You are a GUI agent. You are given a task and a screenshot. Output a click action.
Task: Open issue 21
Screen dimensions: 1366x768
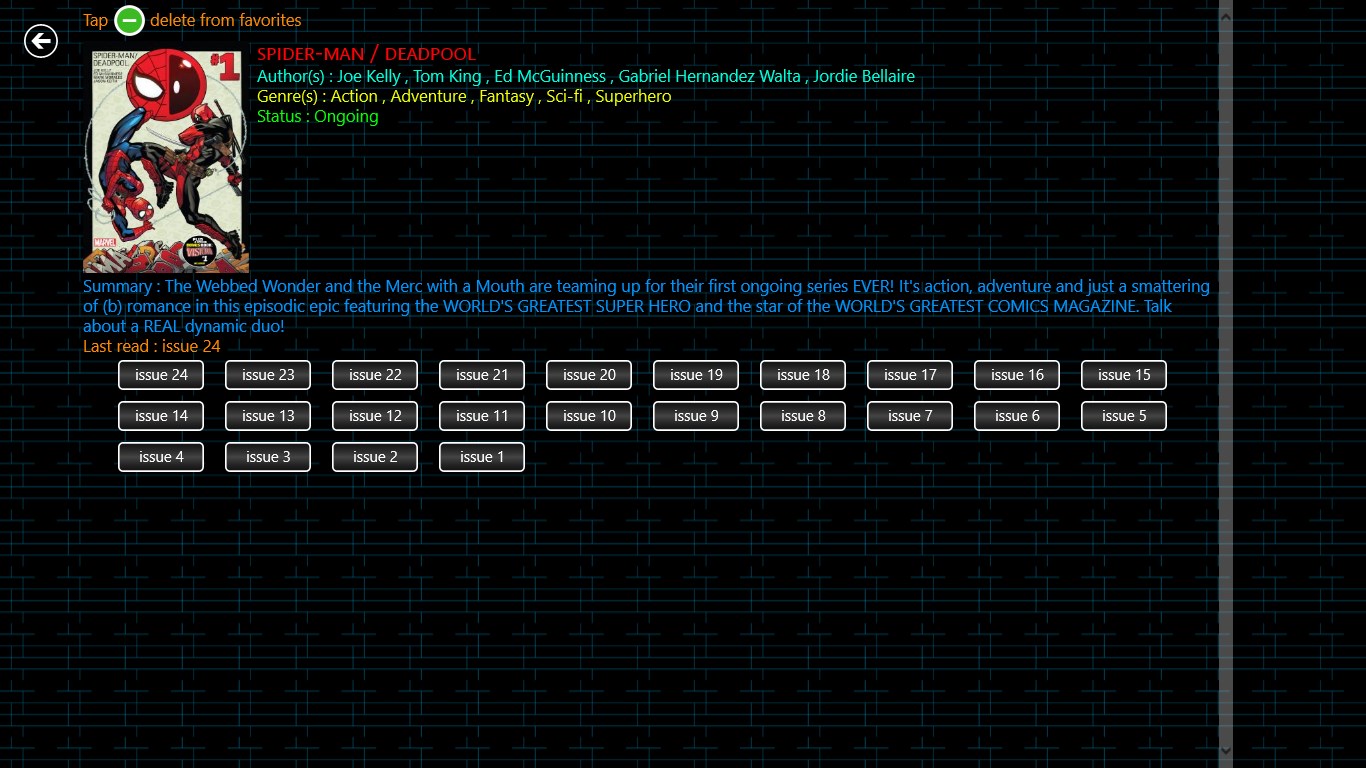coord(482,375)
